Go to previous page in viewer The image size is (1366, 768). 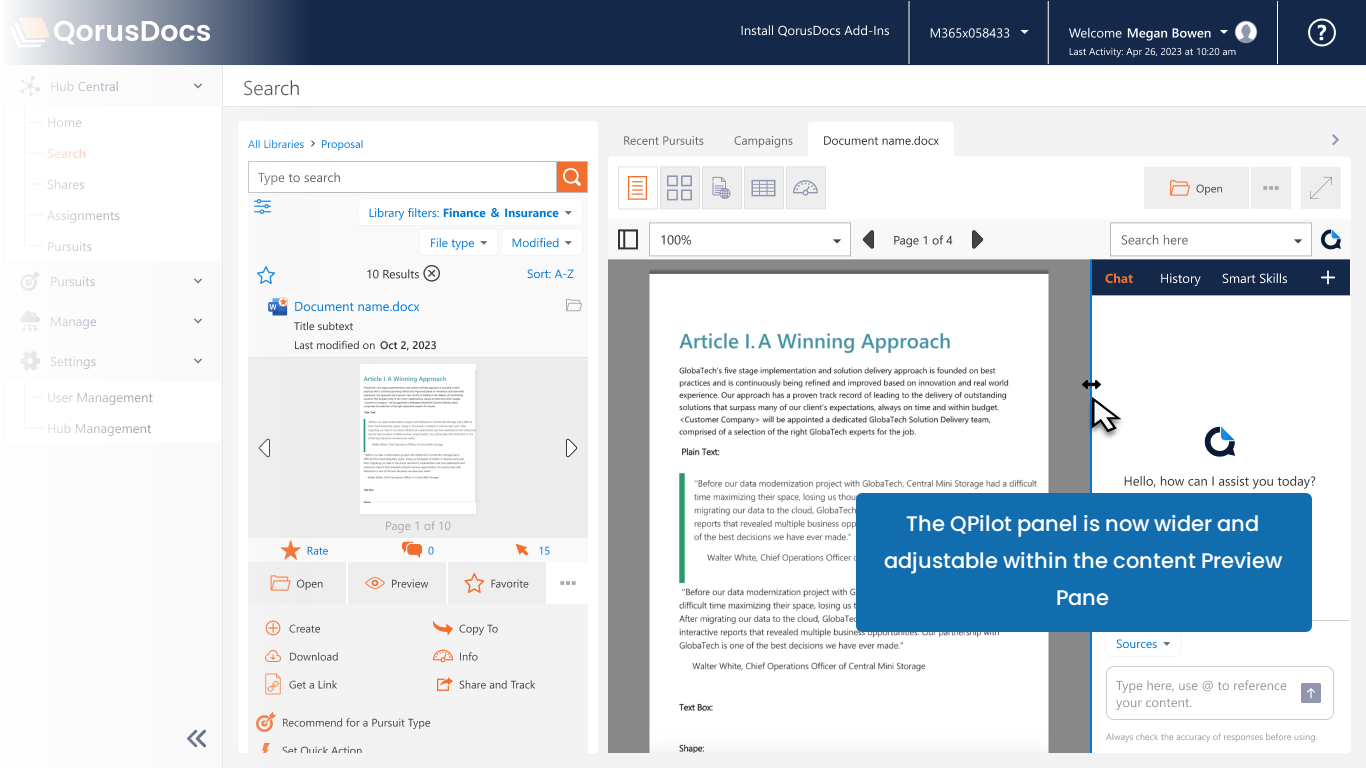869,240
